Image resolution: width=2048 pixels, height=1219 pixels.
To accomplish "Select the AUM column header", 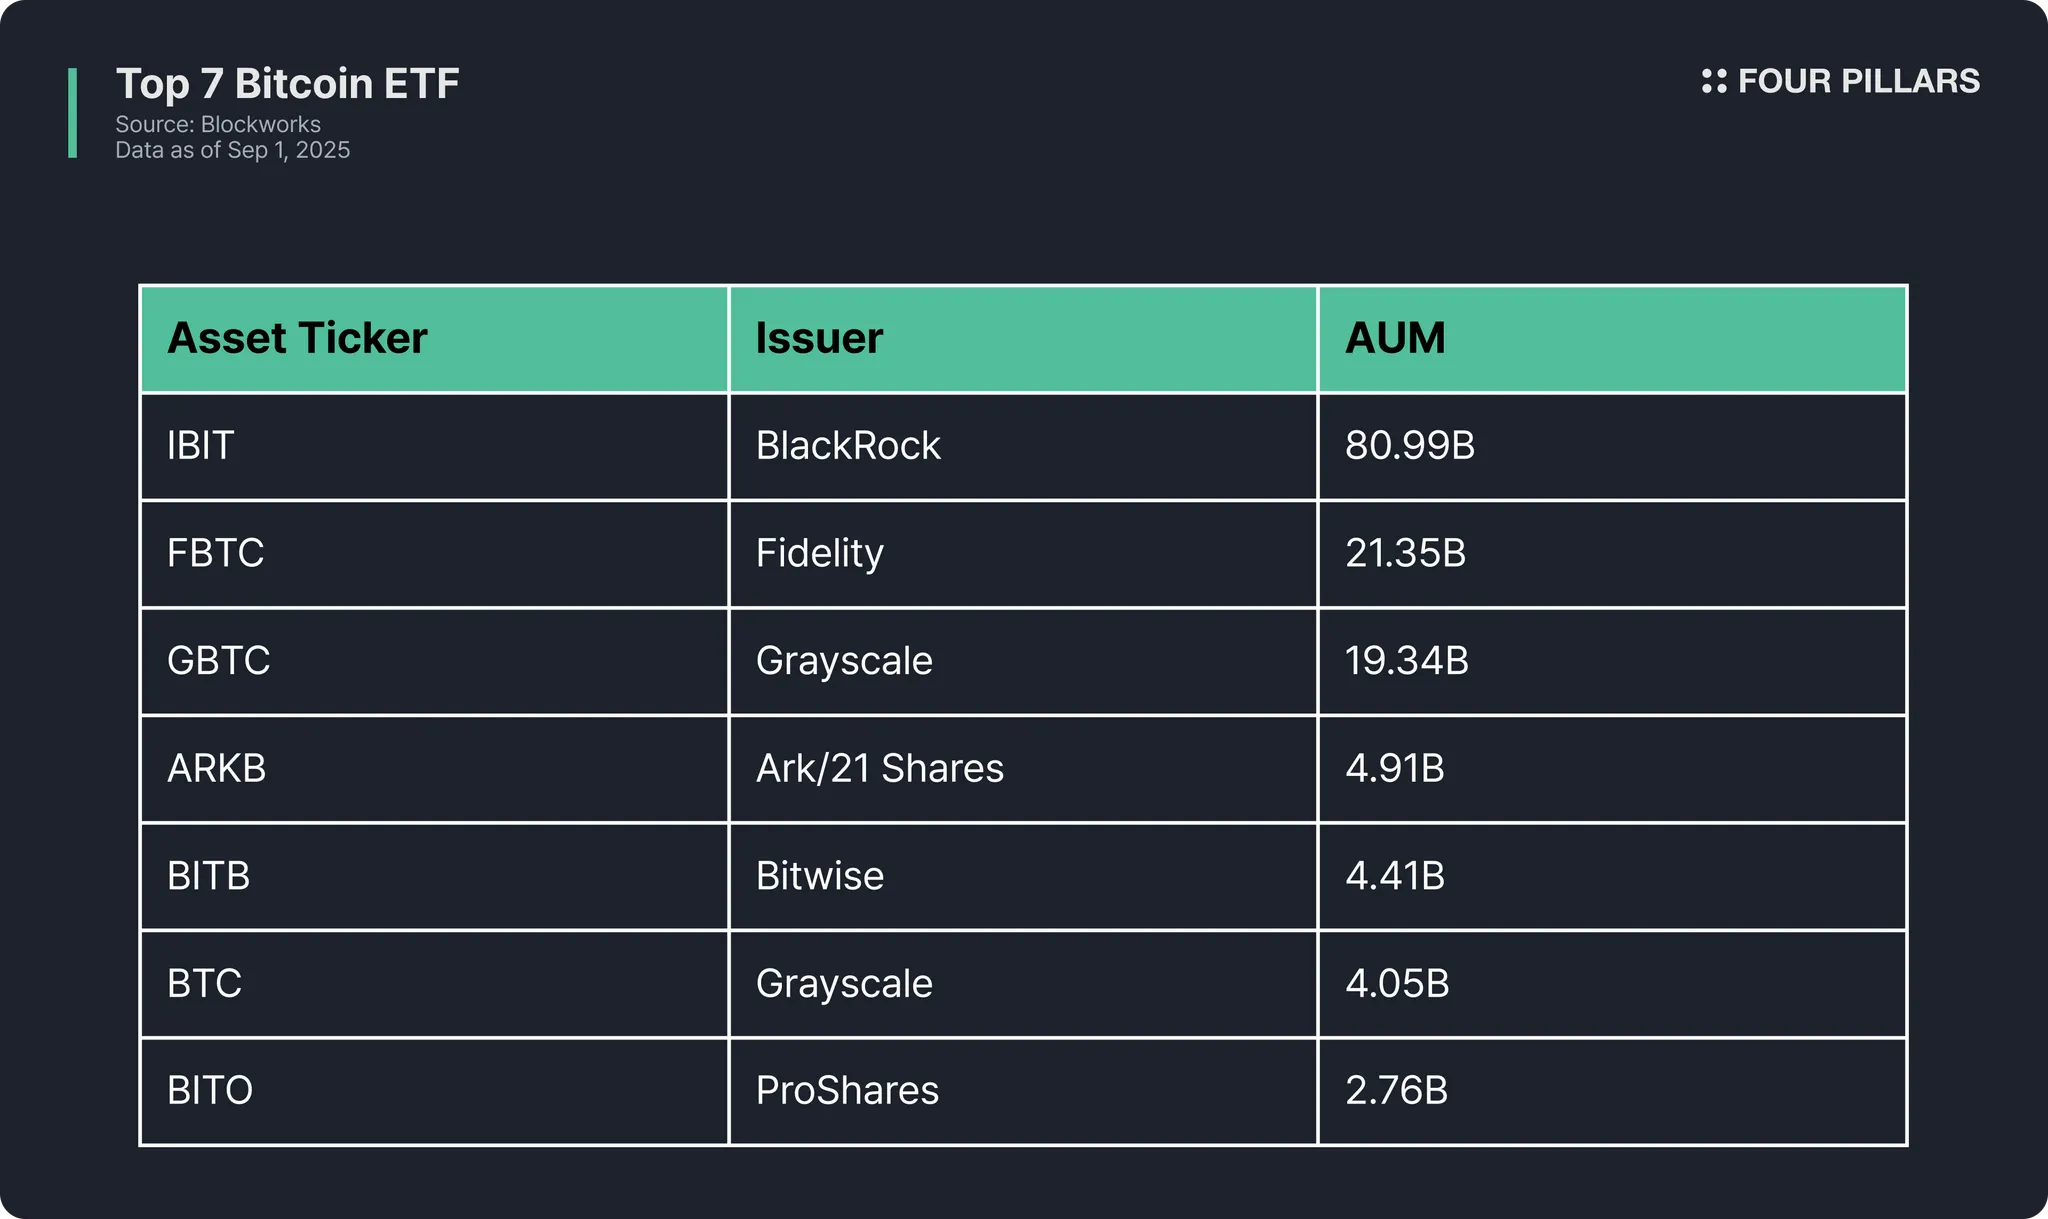I will [1395, 338].
